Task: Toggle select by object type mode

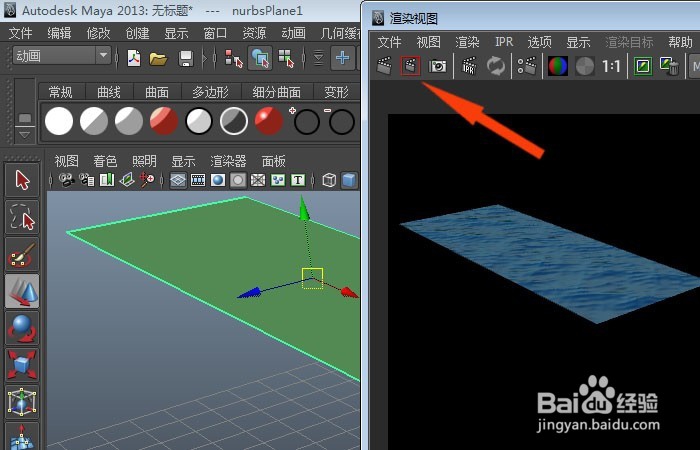Action: (x=260, y=58)
